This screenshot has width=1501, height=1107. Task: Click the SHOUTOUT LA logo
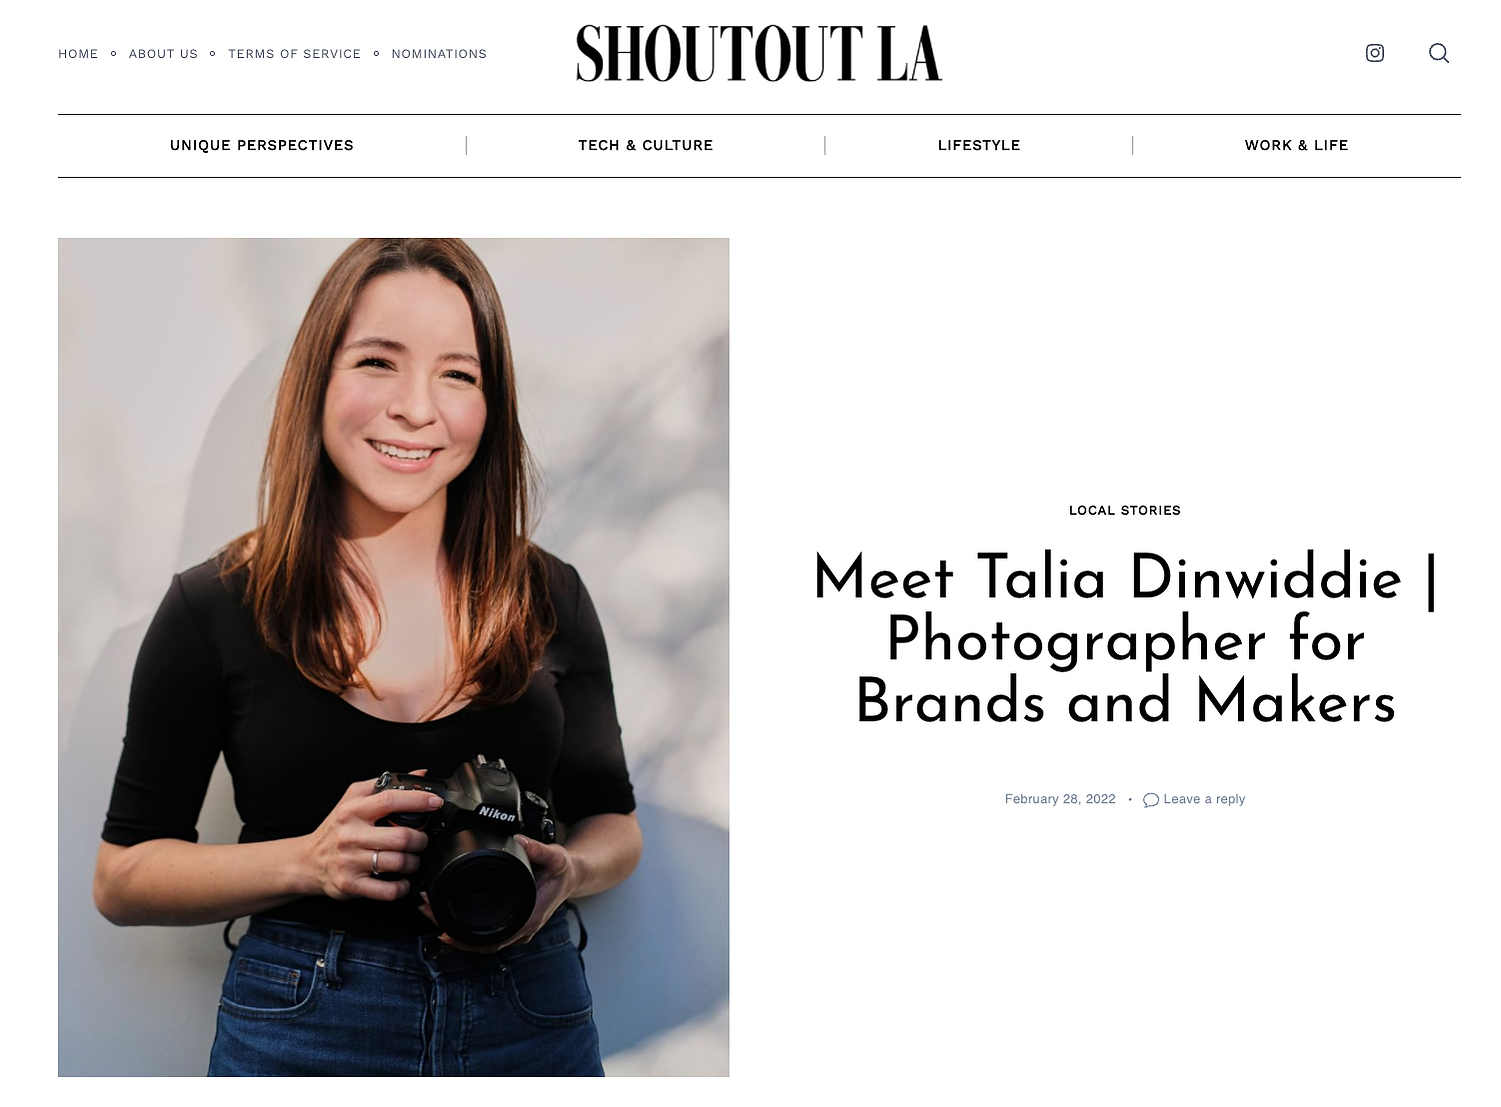[x=759, y=53]
